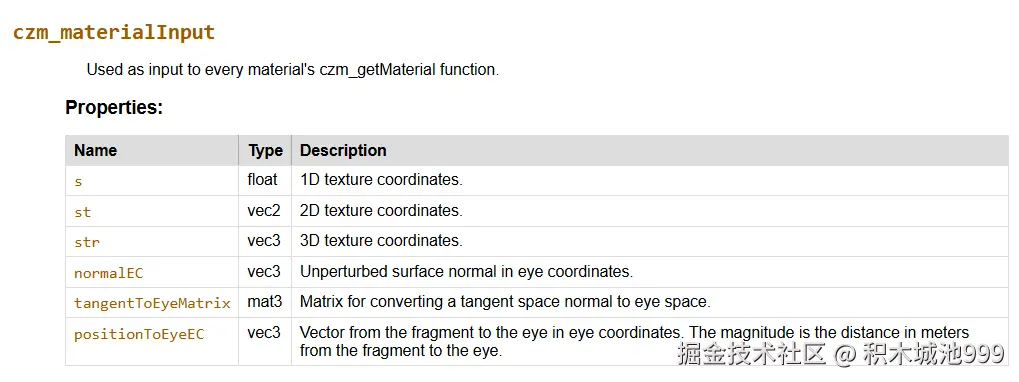1019x382 pixels.
Task: Click the czm_getMaterial function intro sentence
Action: (293, 70)
